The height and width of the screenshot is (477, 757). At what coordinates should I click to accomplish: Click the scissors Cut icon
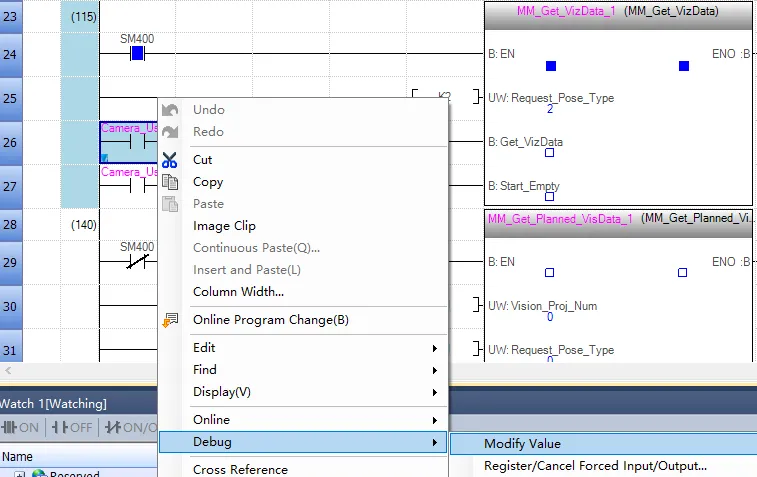tap(169, 160)
